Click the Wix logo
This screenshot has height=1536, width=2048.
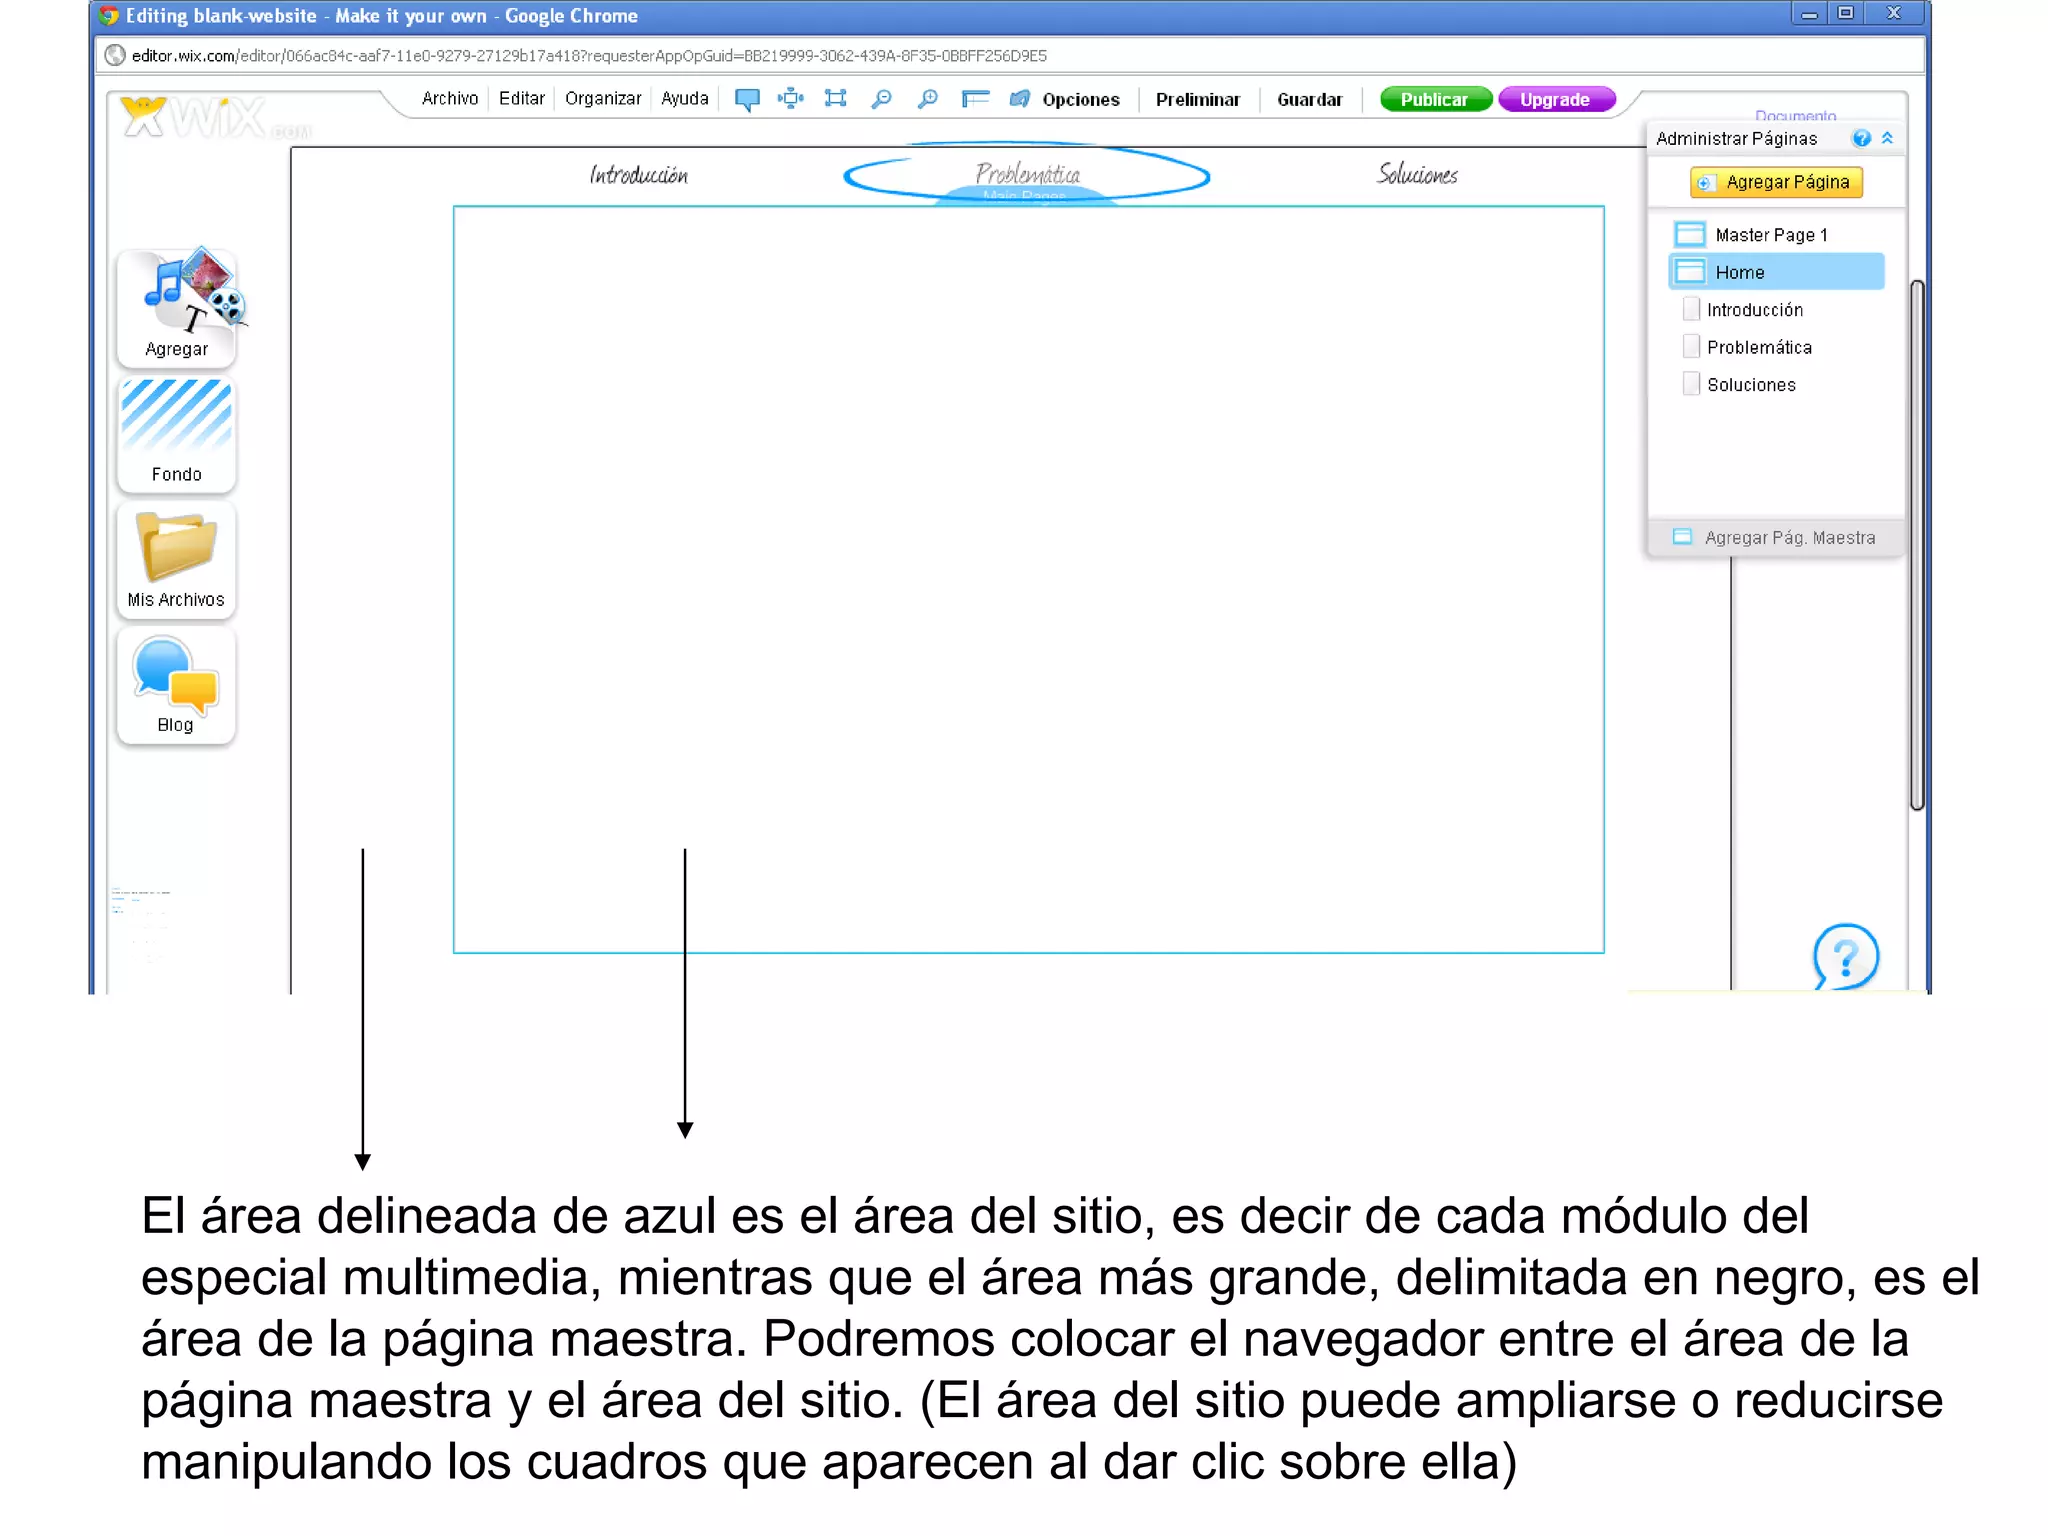point(215,118)
